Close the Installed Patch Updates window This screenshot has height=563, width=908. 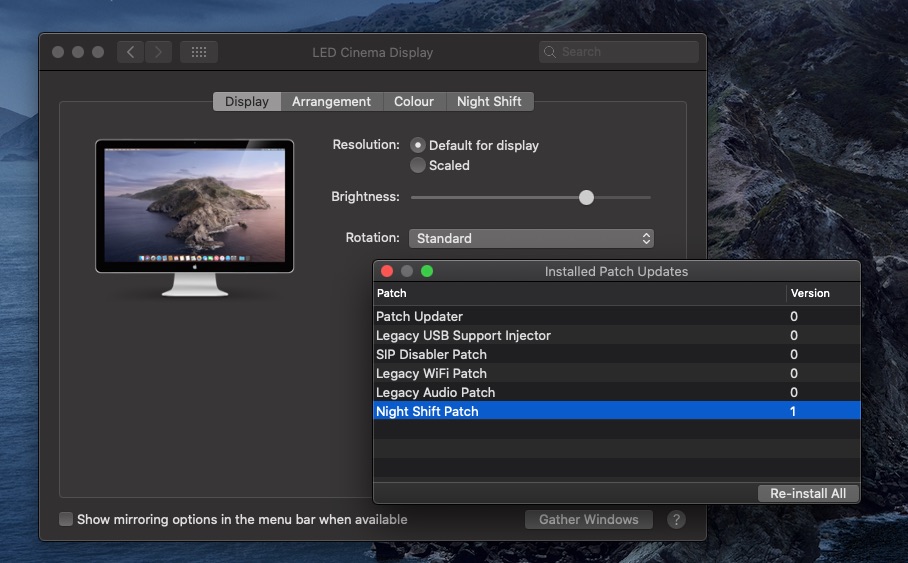pyautogui.click(x=387, y=271)
